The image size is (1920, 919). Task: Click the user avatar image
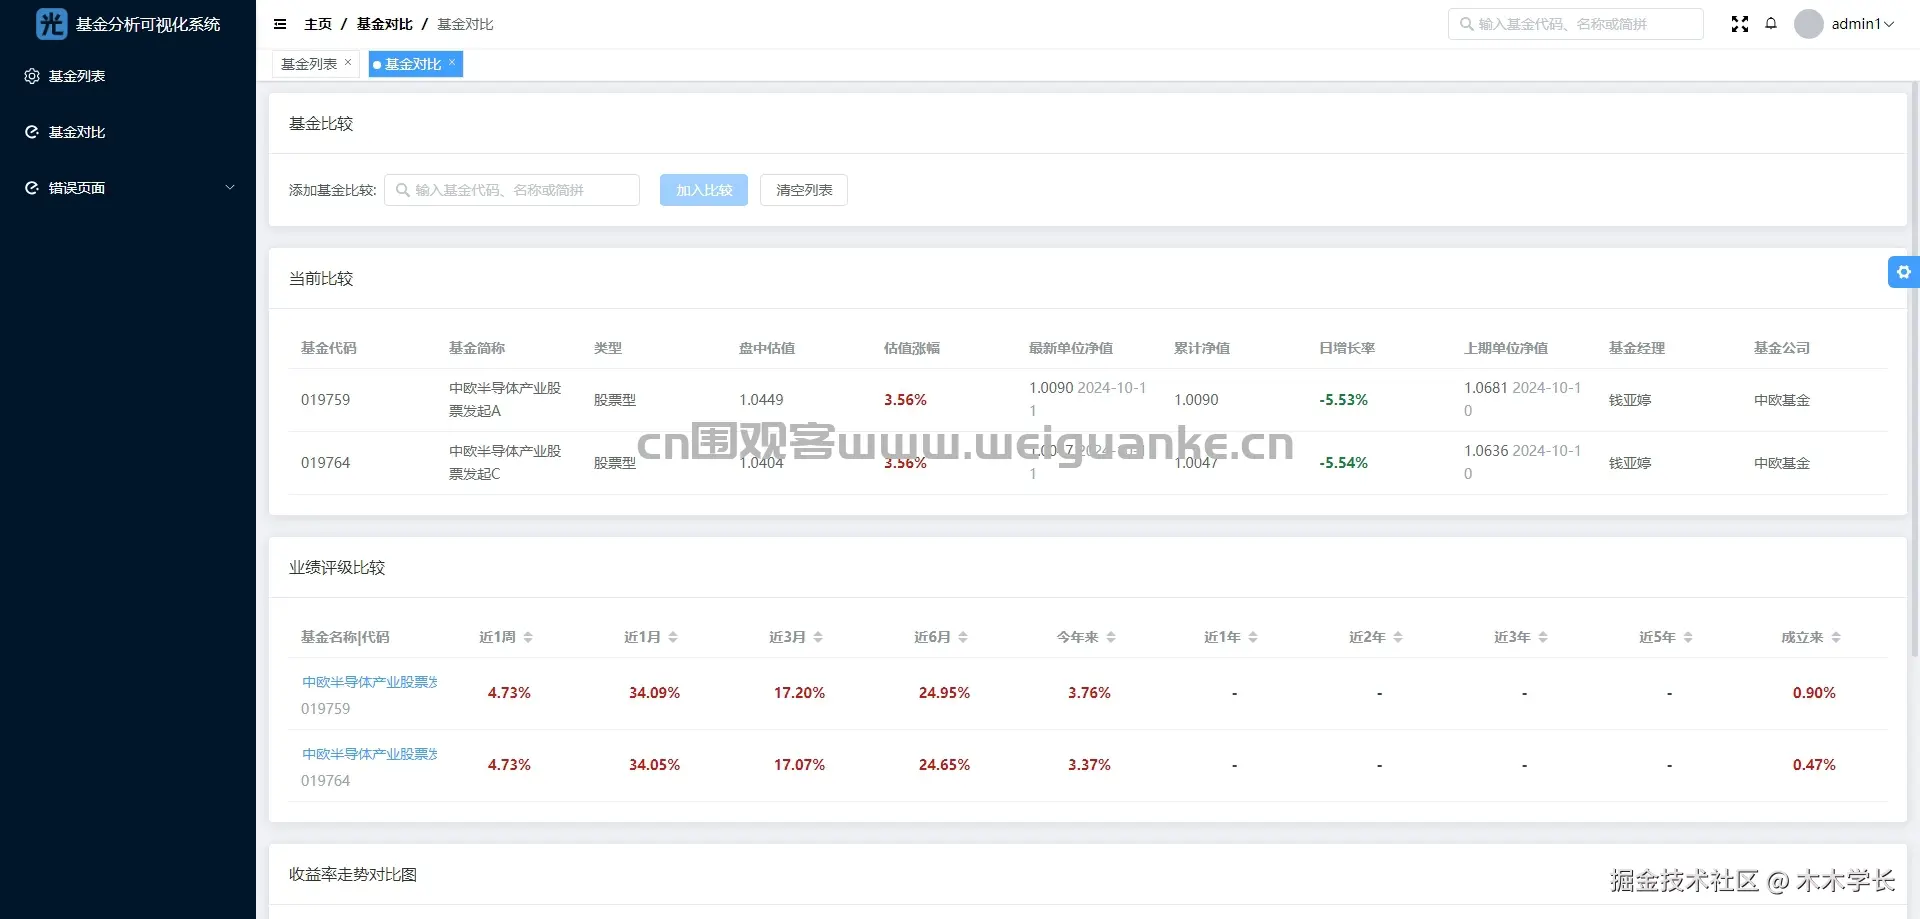(1808, 24)
